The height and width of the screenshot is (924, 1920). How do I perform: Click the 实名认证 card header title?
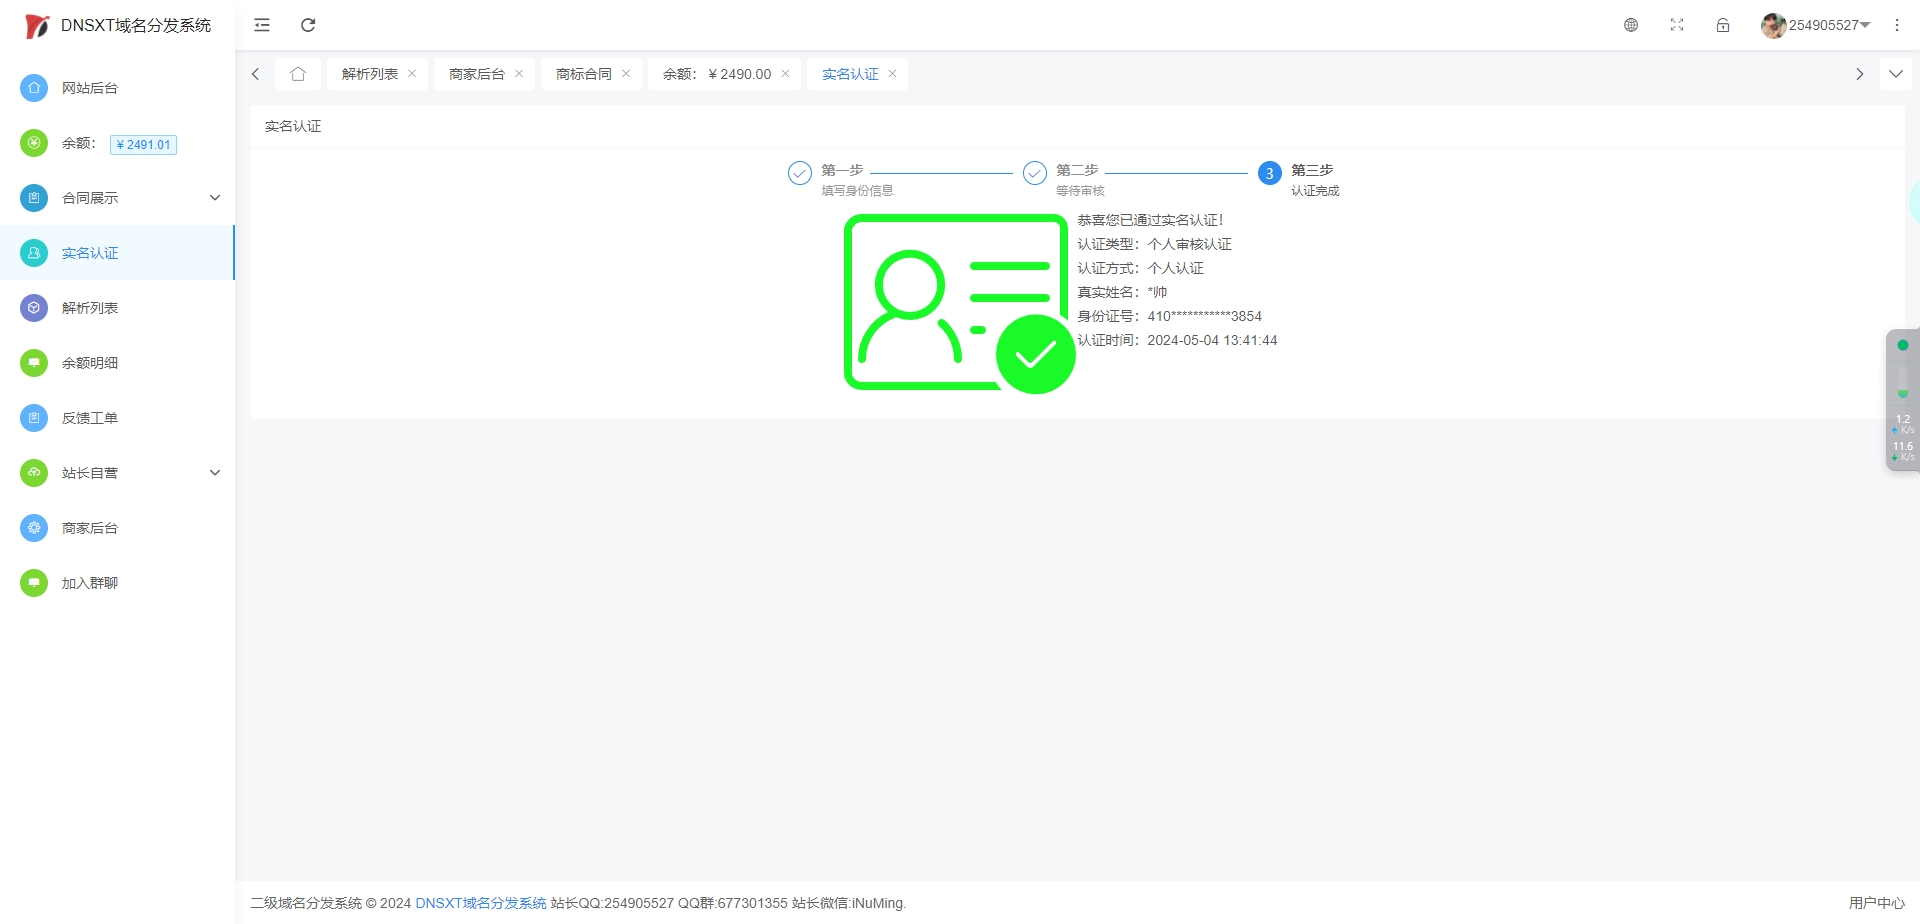coord(293,126)
